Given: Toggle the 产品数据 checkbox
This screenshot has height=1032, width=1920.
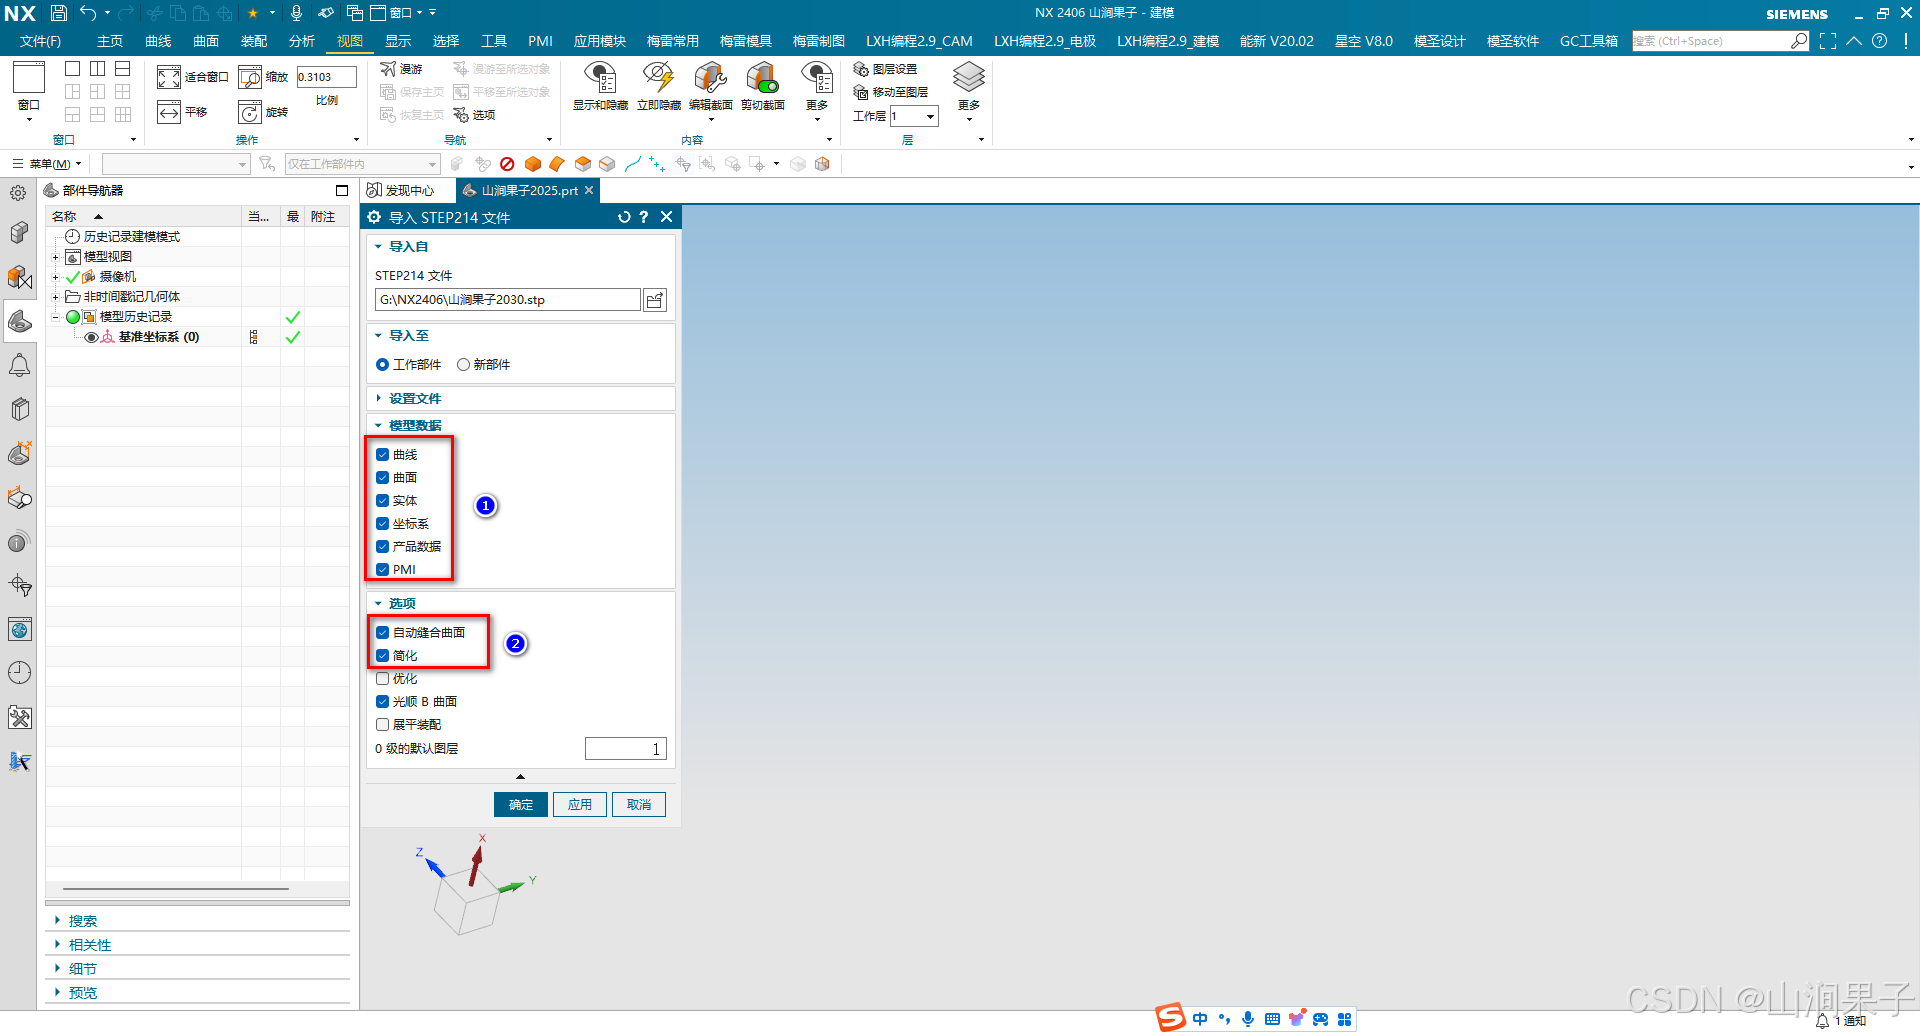Looking at the screenshot, I should point(382,547).
